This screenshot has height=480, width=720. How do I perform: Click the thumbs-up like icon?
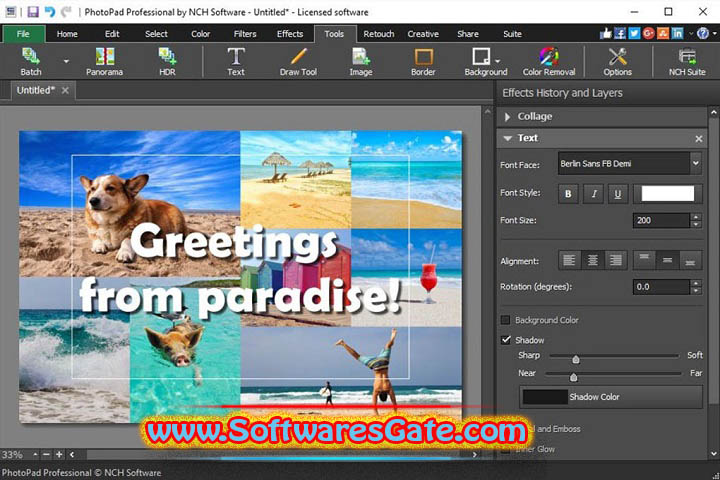click(x=606, y=33)
